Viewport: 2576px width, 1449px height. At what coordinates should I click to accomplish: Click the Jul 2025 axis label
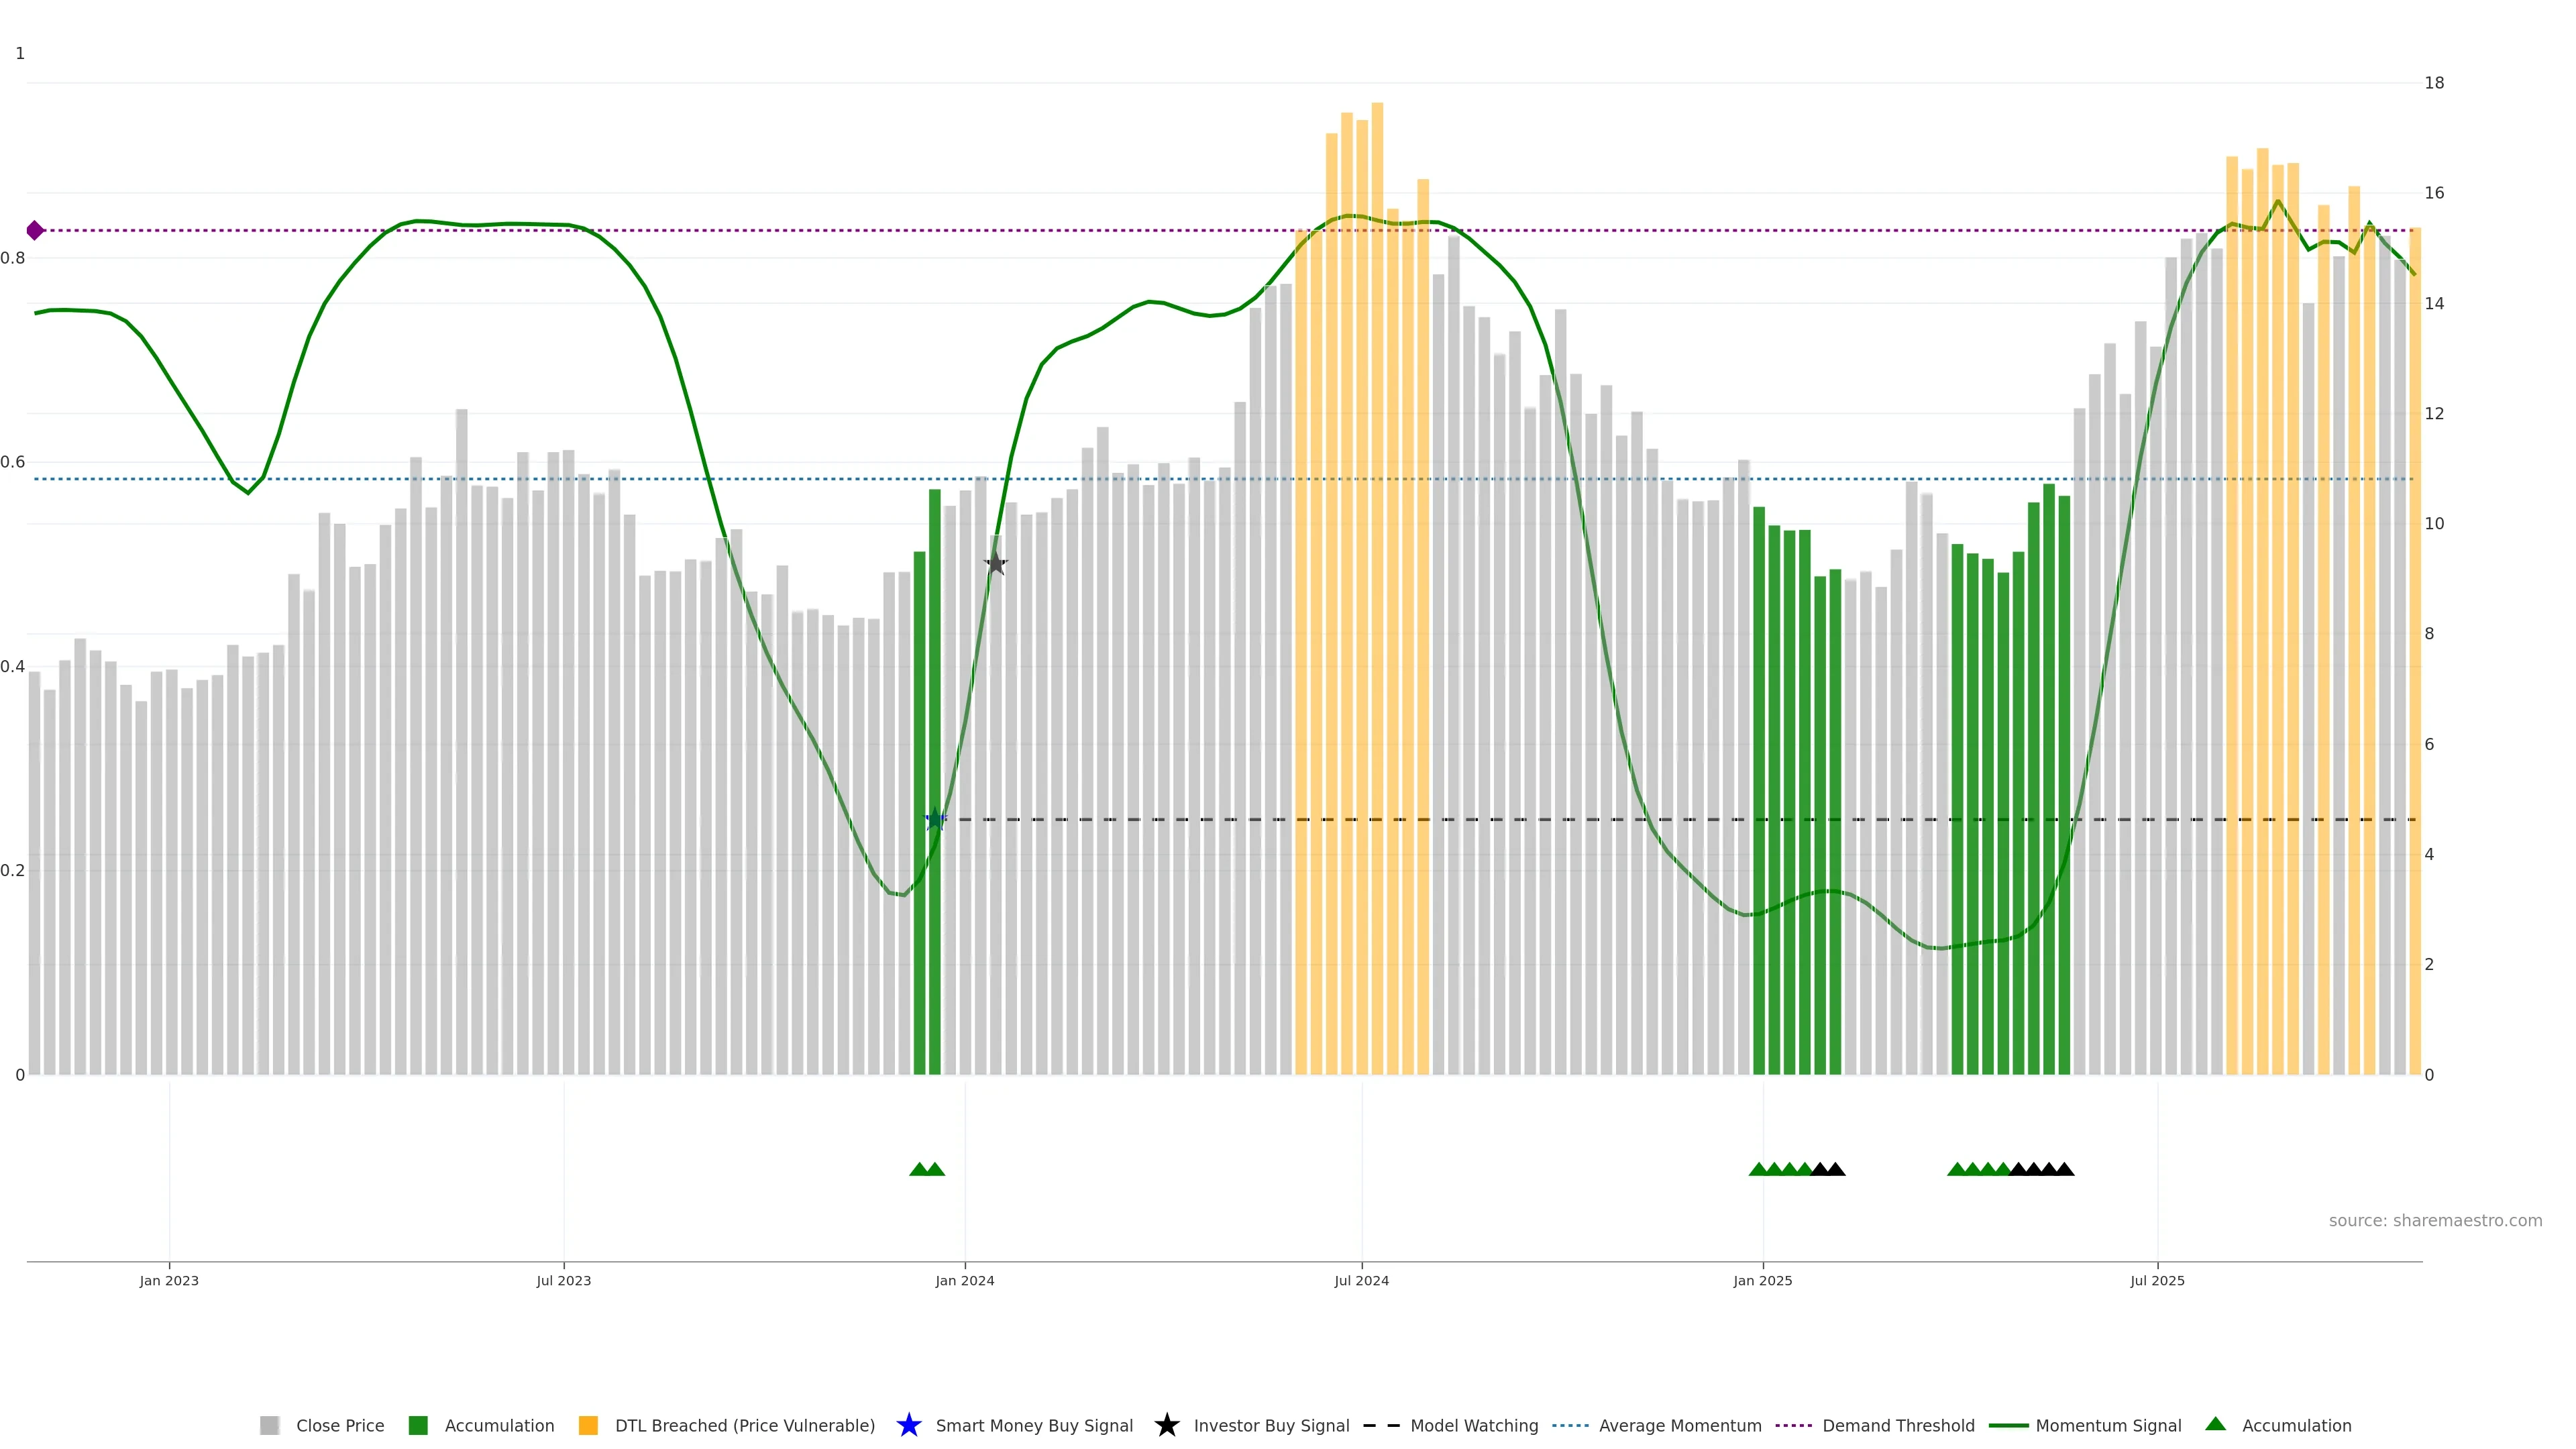coord(2157,1280)
